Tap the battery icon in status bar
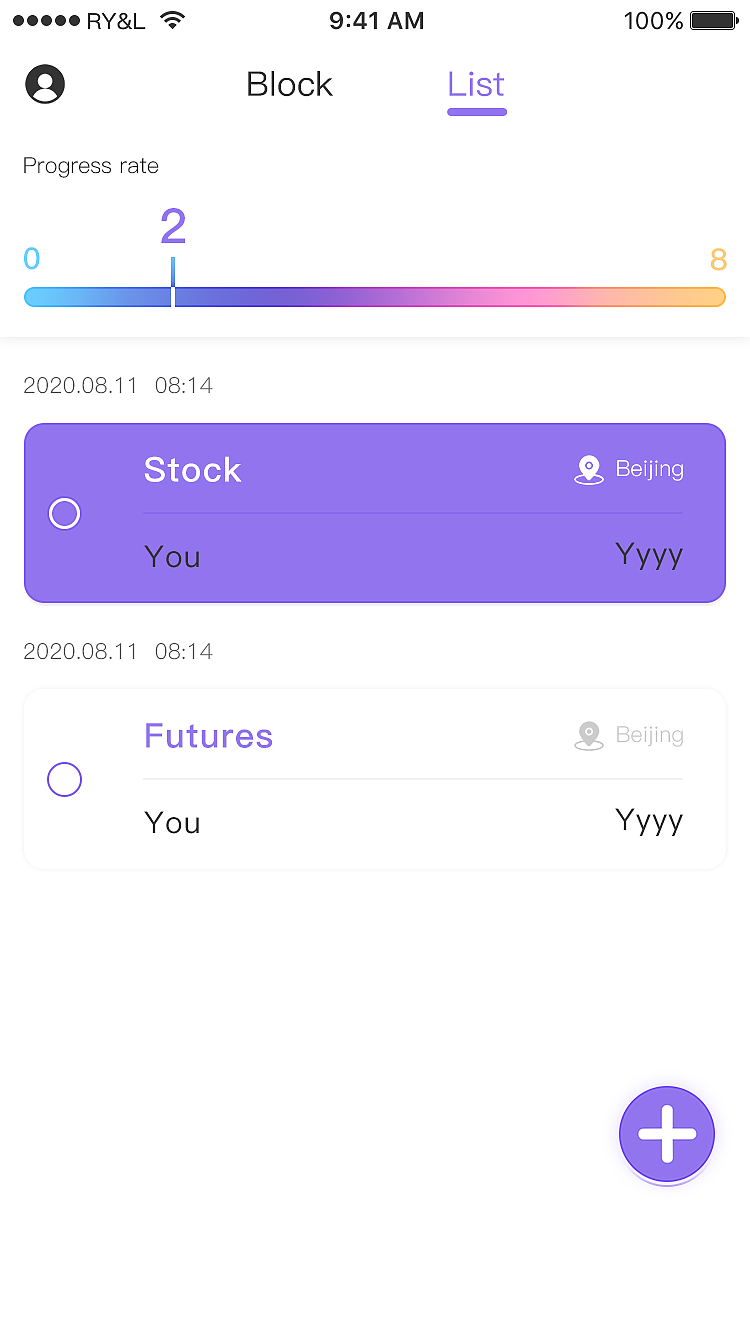This screenshot has width=750, height=1334. coord(713,21)
